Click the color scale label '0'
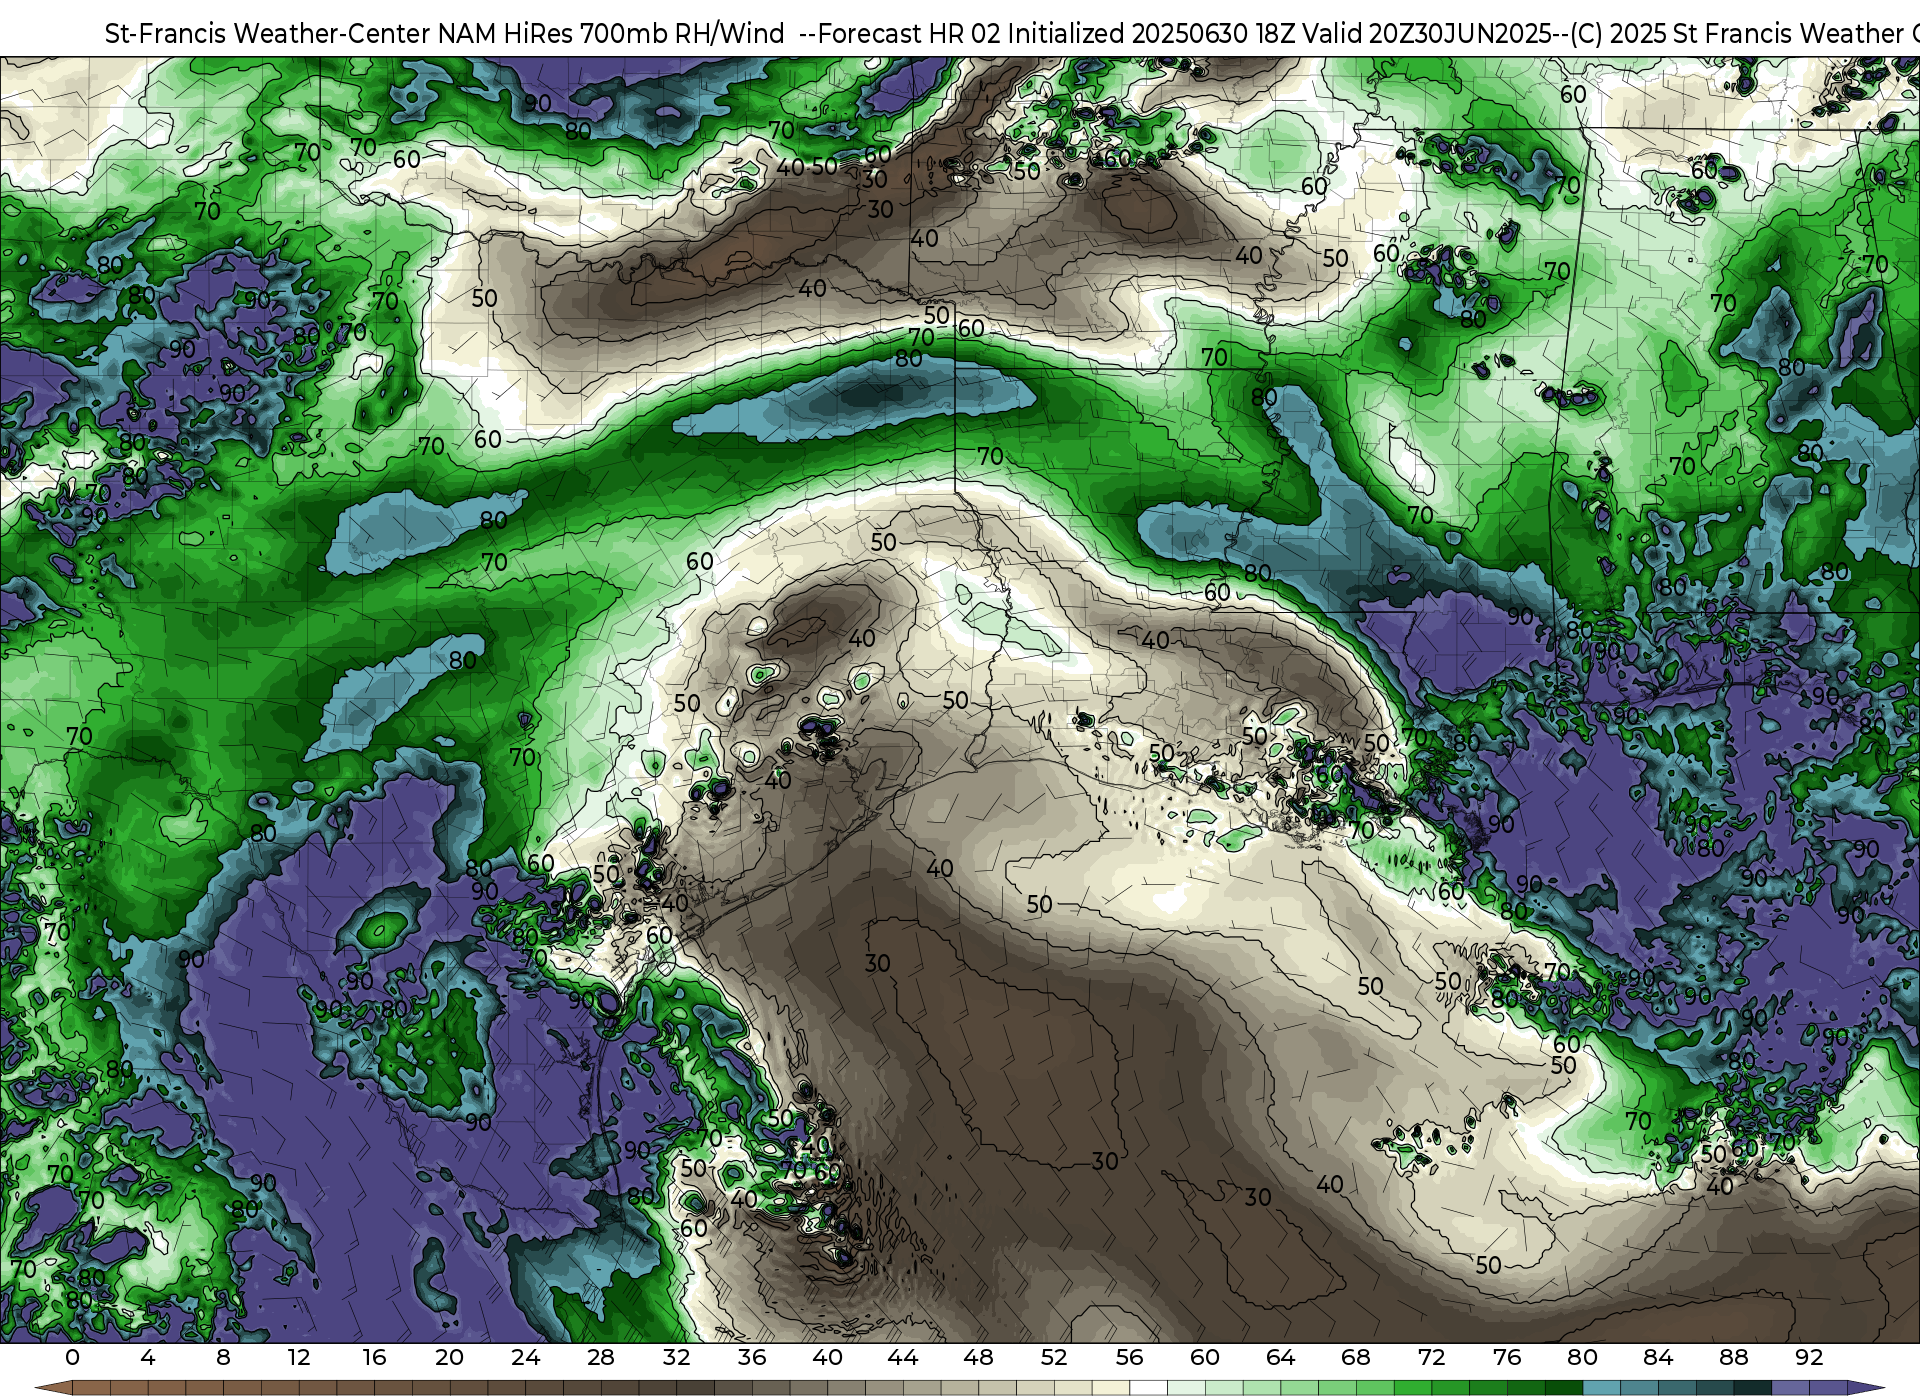The image size is (1920, 1400). click(72, 1357)
